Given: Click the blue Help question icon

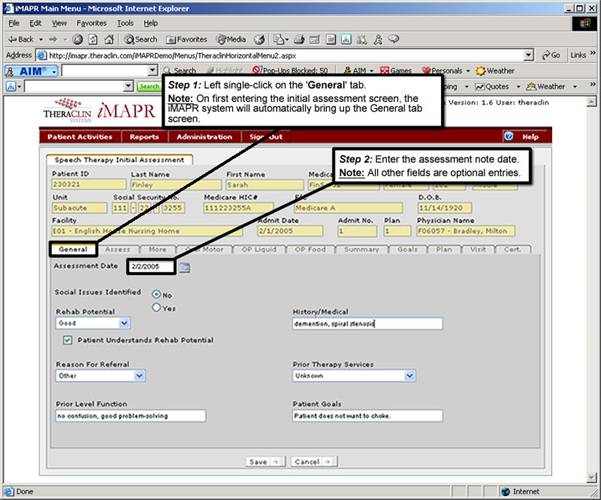Looking at the screenshot, I should tap(508, 136).
